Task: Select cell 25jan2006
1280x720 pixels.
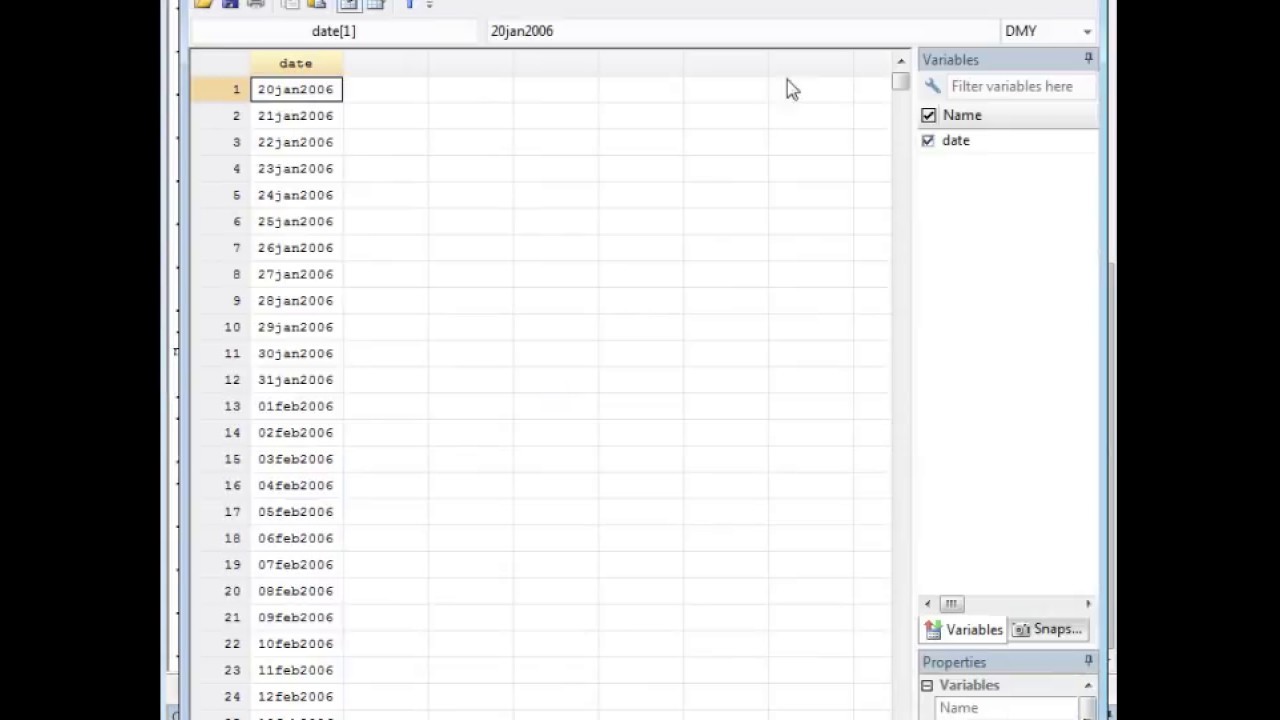Action: click(x=296, y=222)
